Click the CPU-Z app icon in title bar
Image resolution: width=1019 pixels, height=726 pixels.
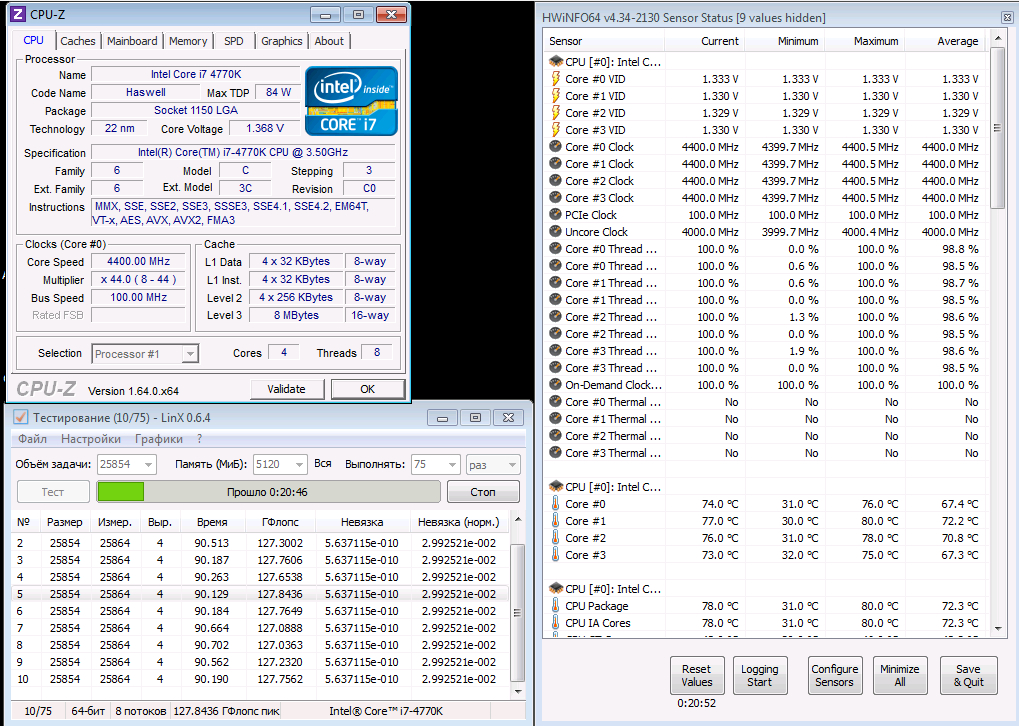[18, 14]
